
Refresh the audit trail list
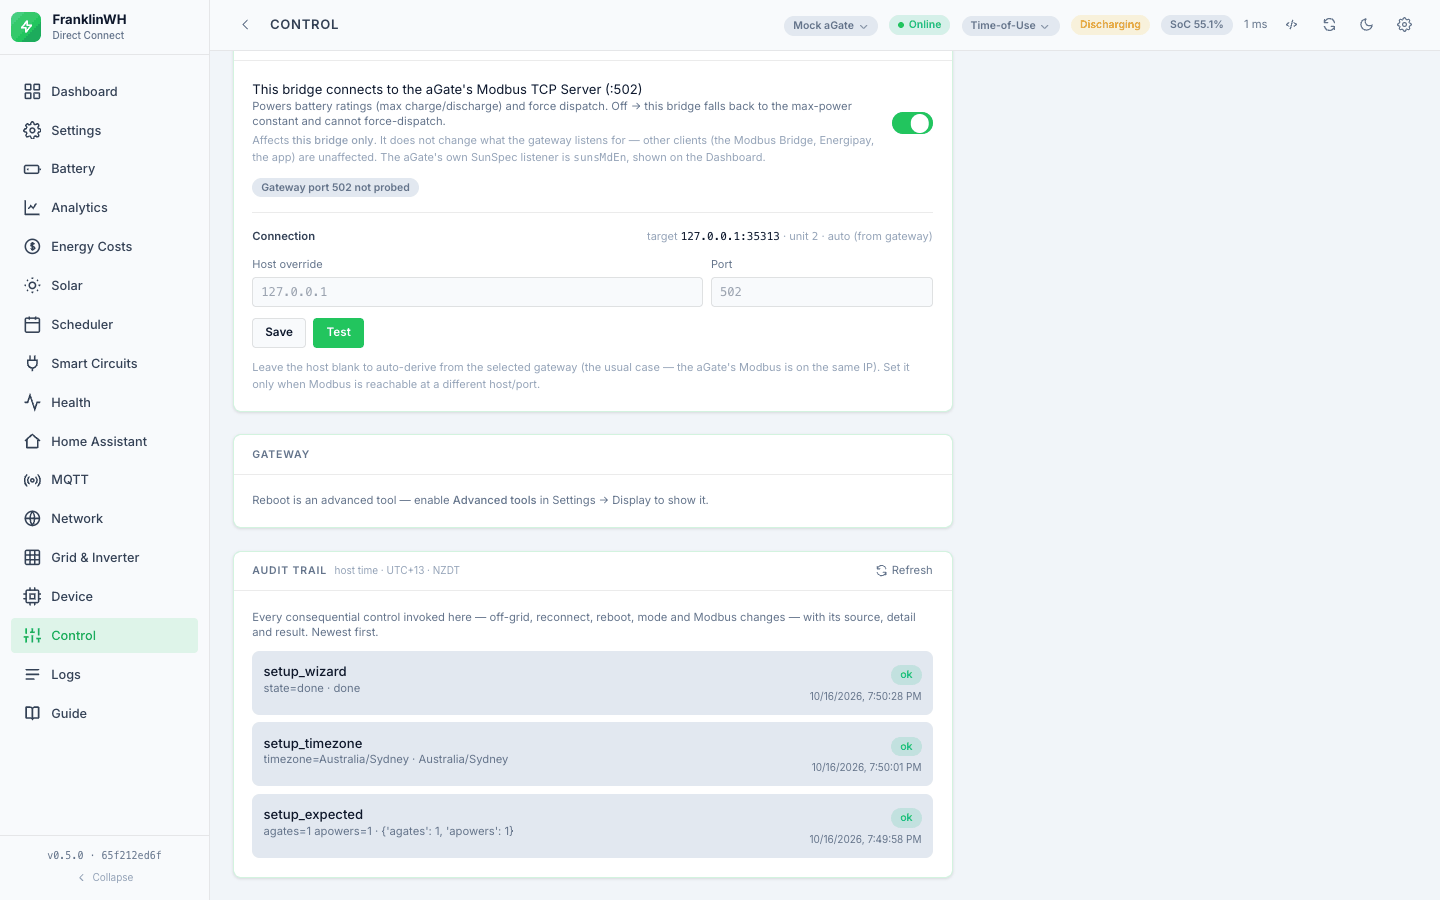[904, 570]
